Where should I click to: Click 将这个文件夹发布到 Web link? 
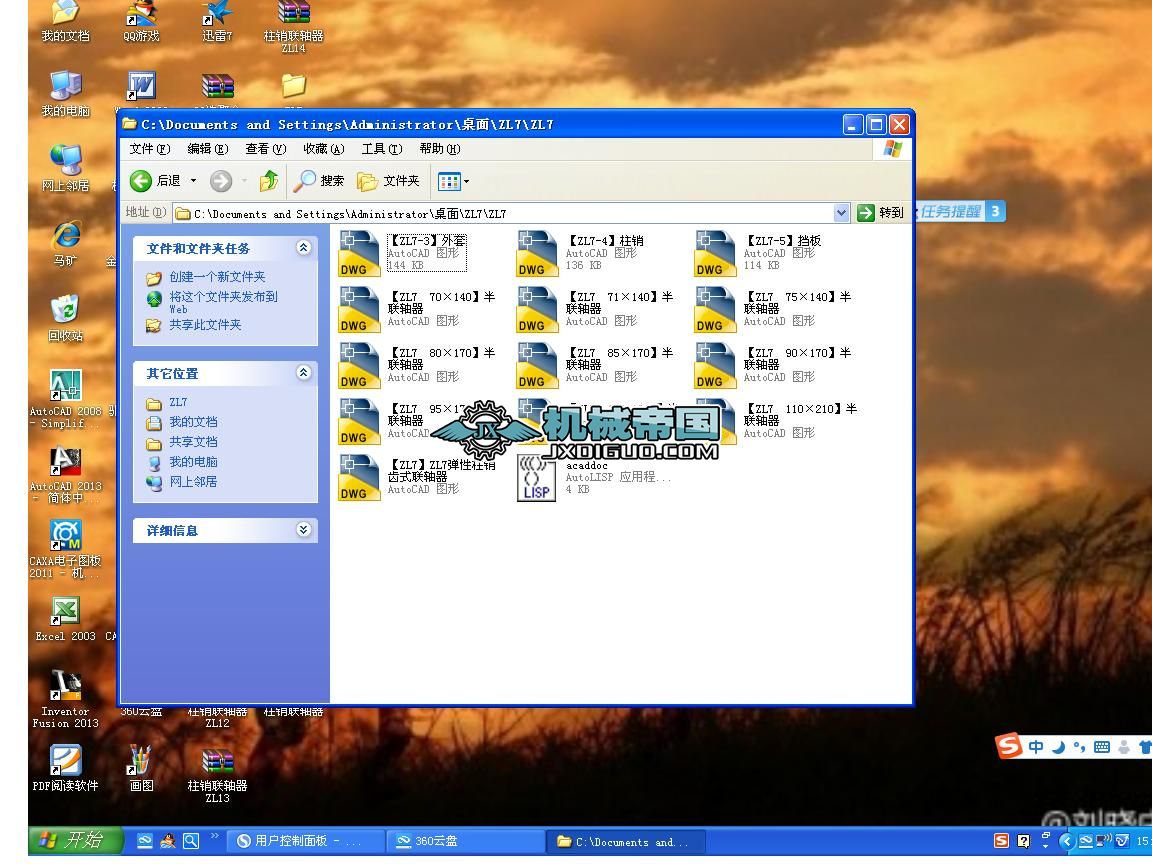tap(223, 302)
